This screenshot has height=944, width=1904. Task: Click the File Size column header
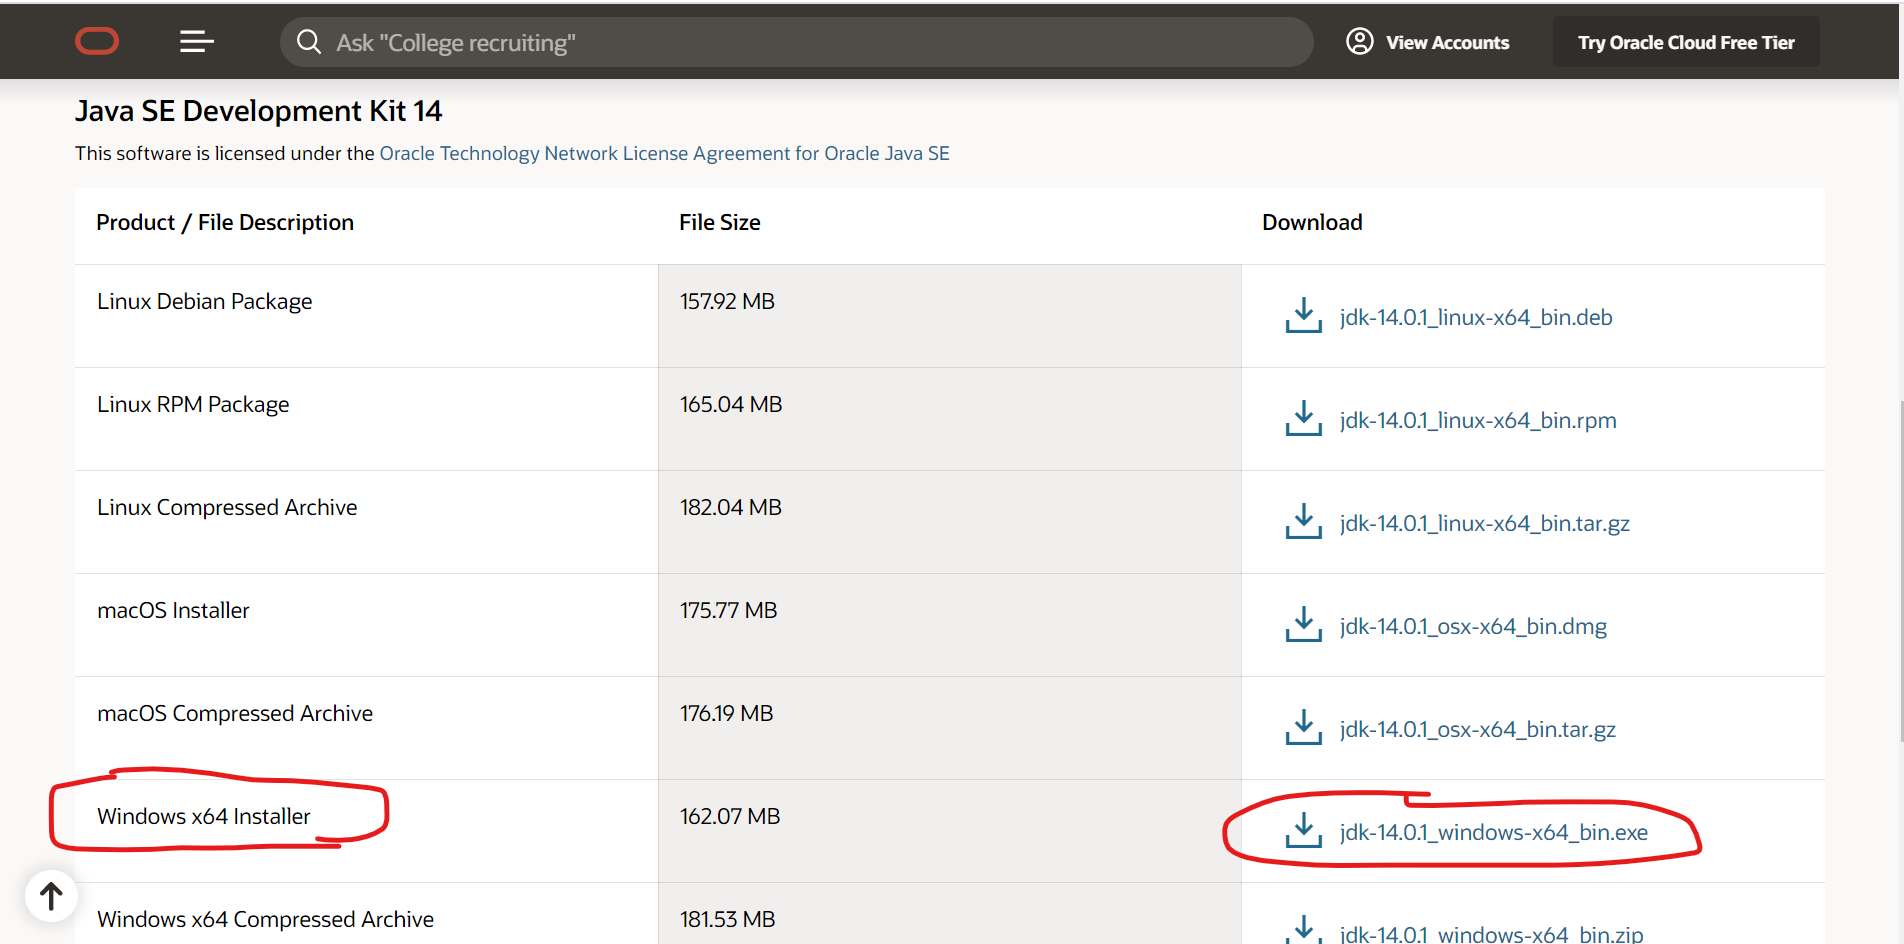(x=720, y=222)
